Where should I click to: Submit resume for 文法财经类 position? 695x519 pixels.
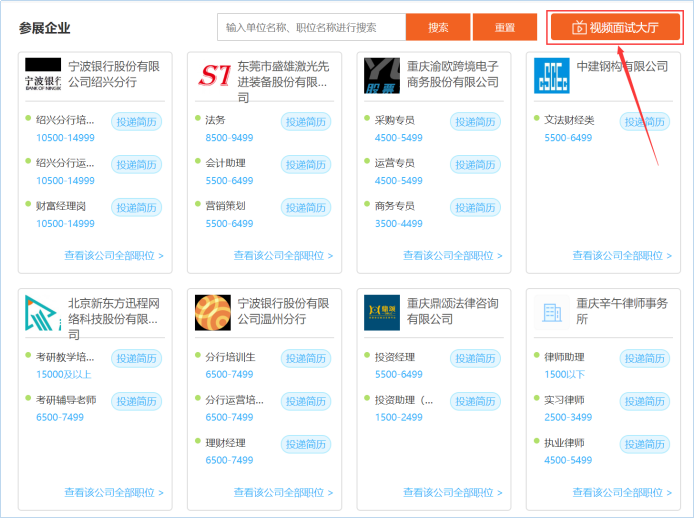645,122
